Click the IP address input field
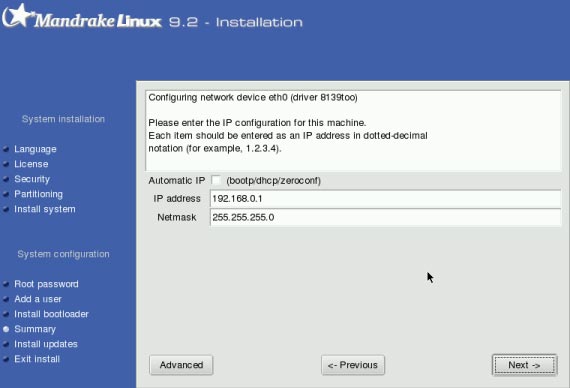This screenshot has width=570, height=388. coord(385,199)
